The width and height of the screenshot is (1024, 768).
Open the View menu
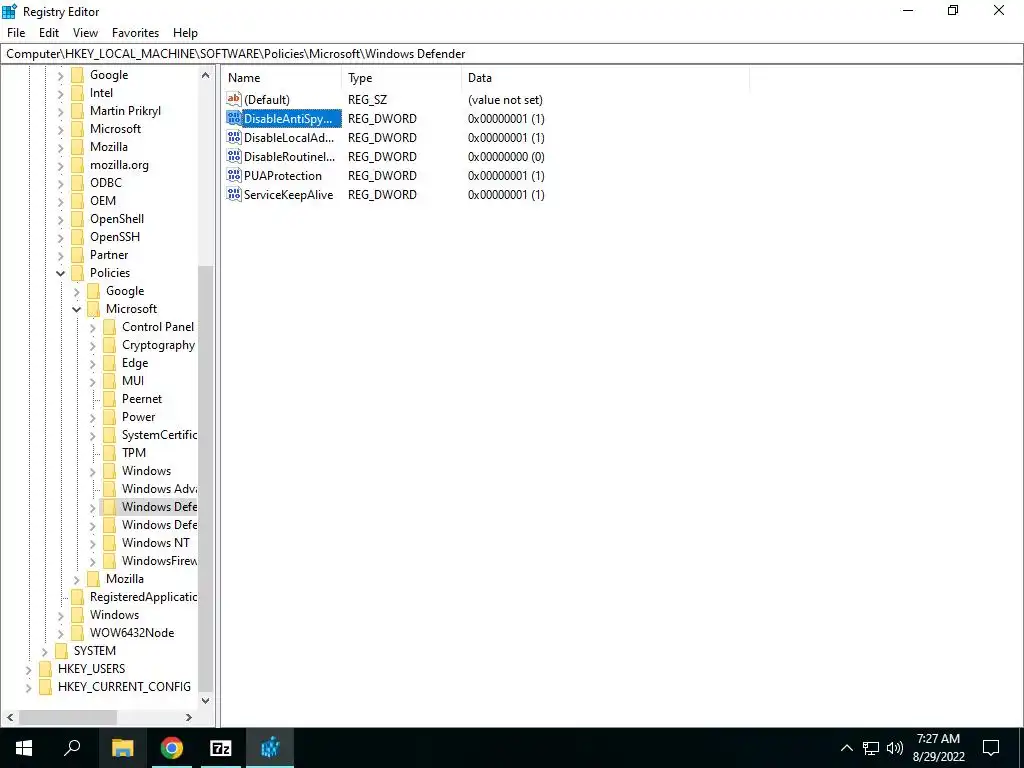[85, 33]
